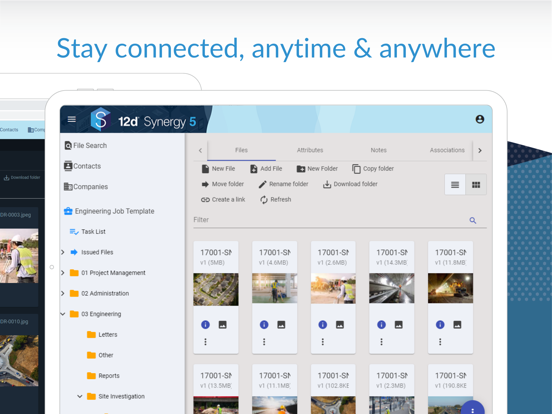Screen dimensions: 552x414
Task: Collapse the 03 Engineering folder
Action: tap(63, 314)
